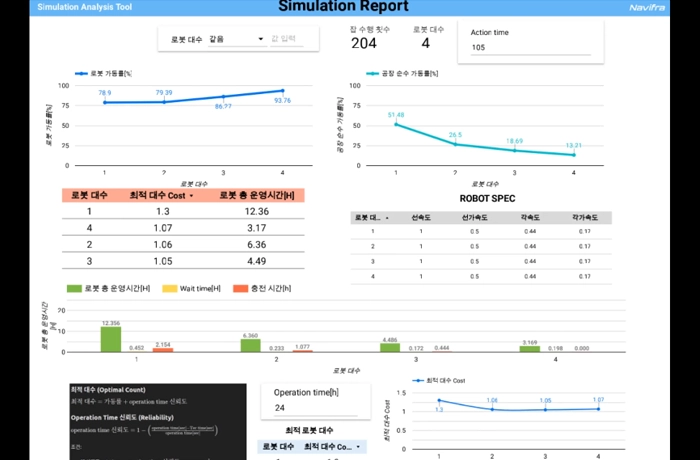This screenshot has width=700, height=460.
Task: Click the 로봇 대수 header of orange cost table
Action: pos(89,196)
